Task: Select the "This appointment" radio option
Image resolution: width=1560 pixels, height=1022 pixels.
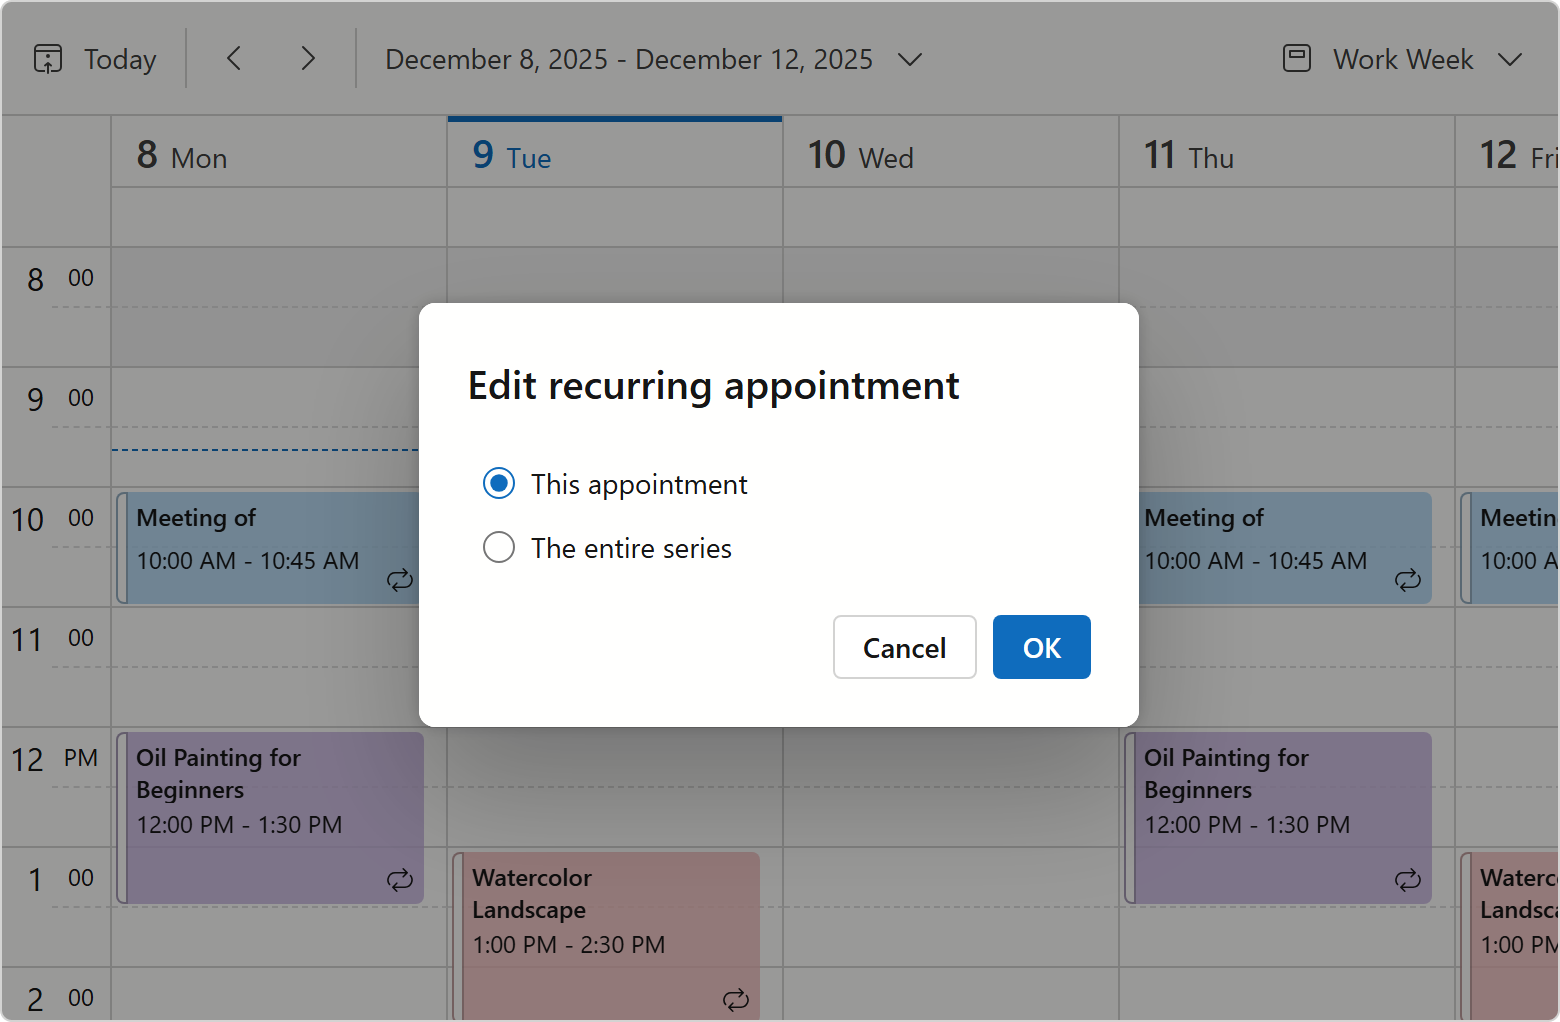Action: coord(499,484)
